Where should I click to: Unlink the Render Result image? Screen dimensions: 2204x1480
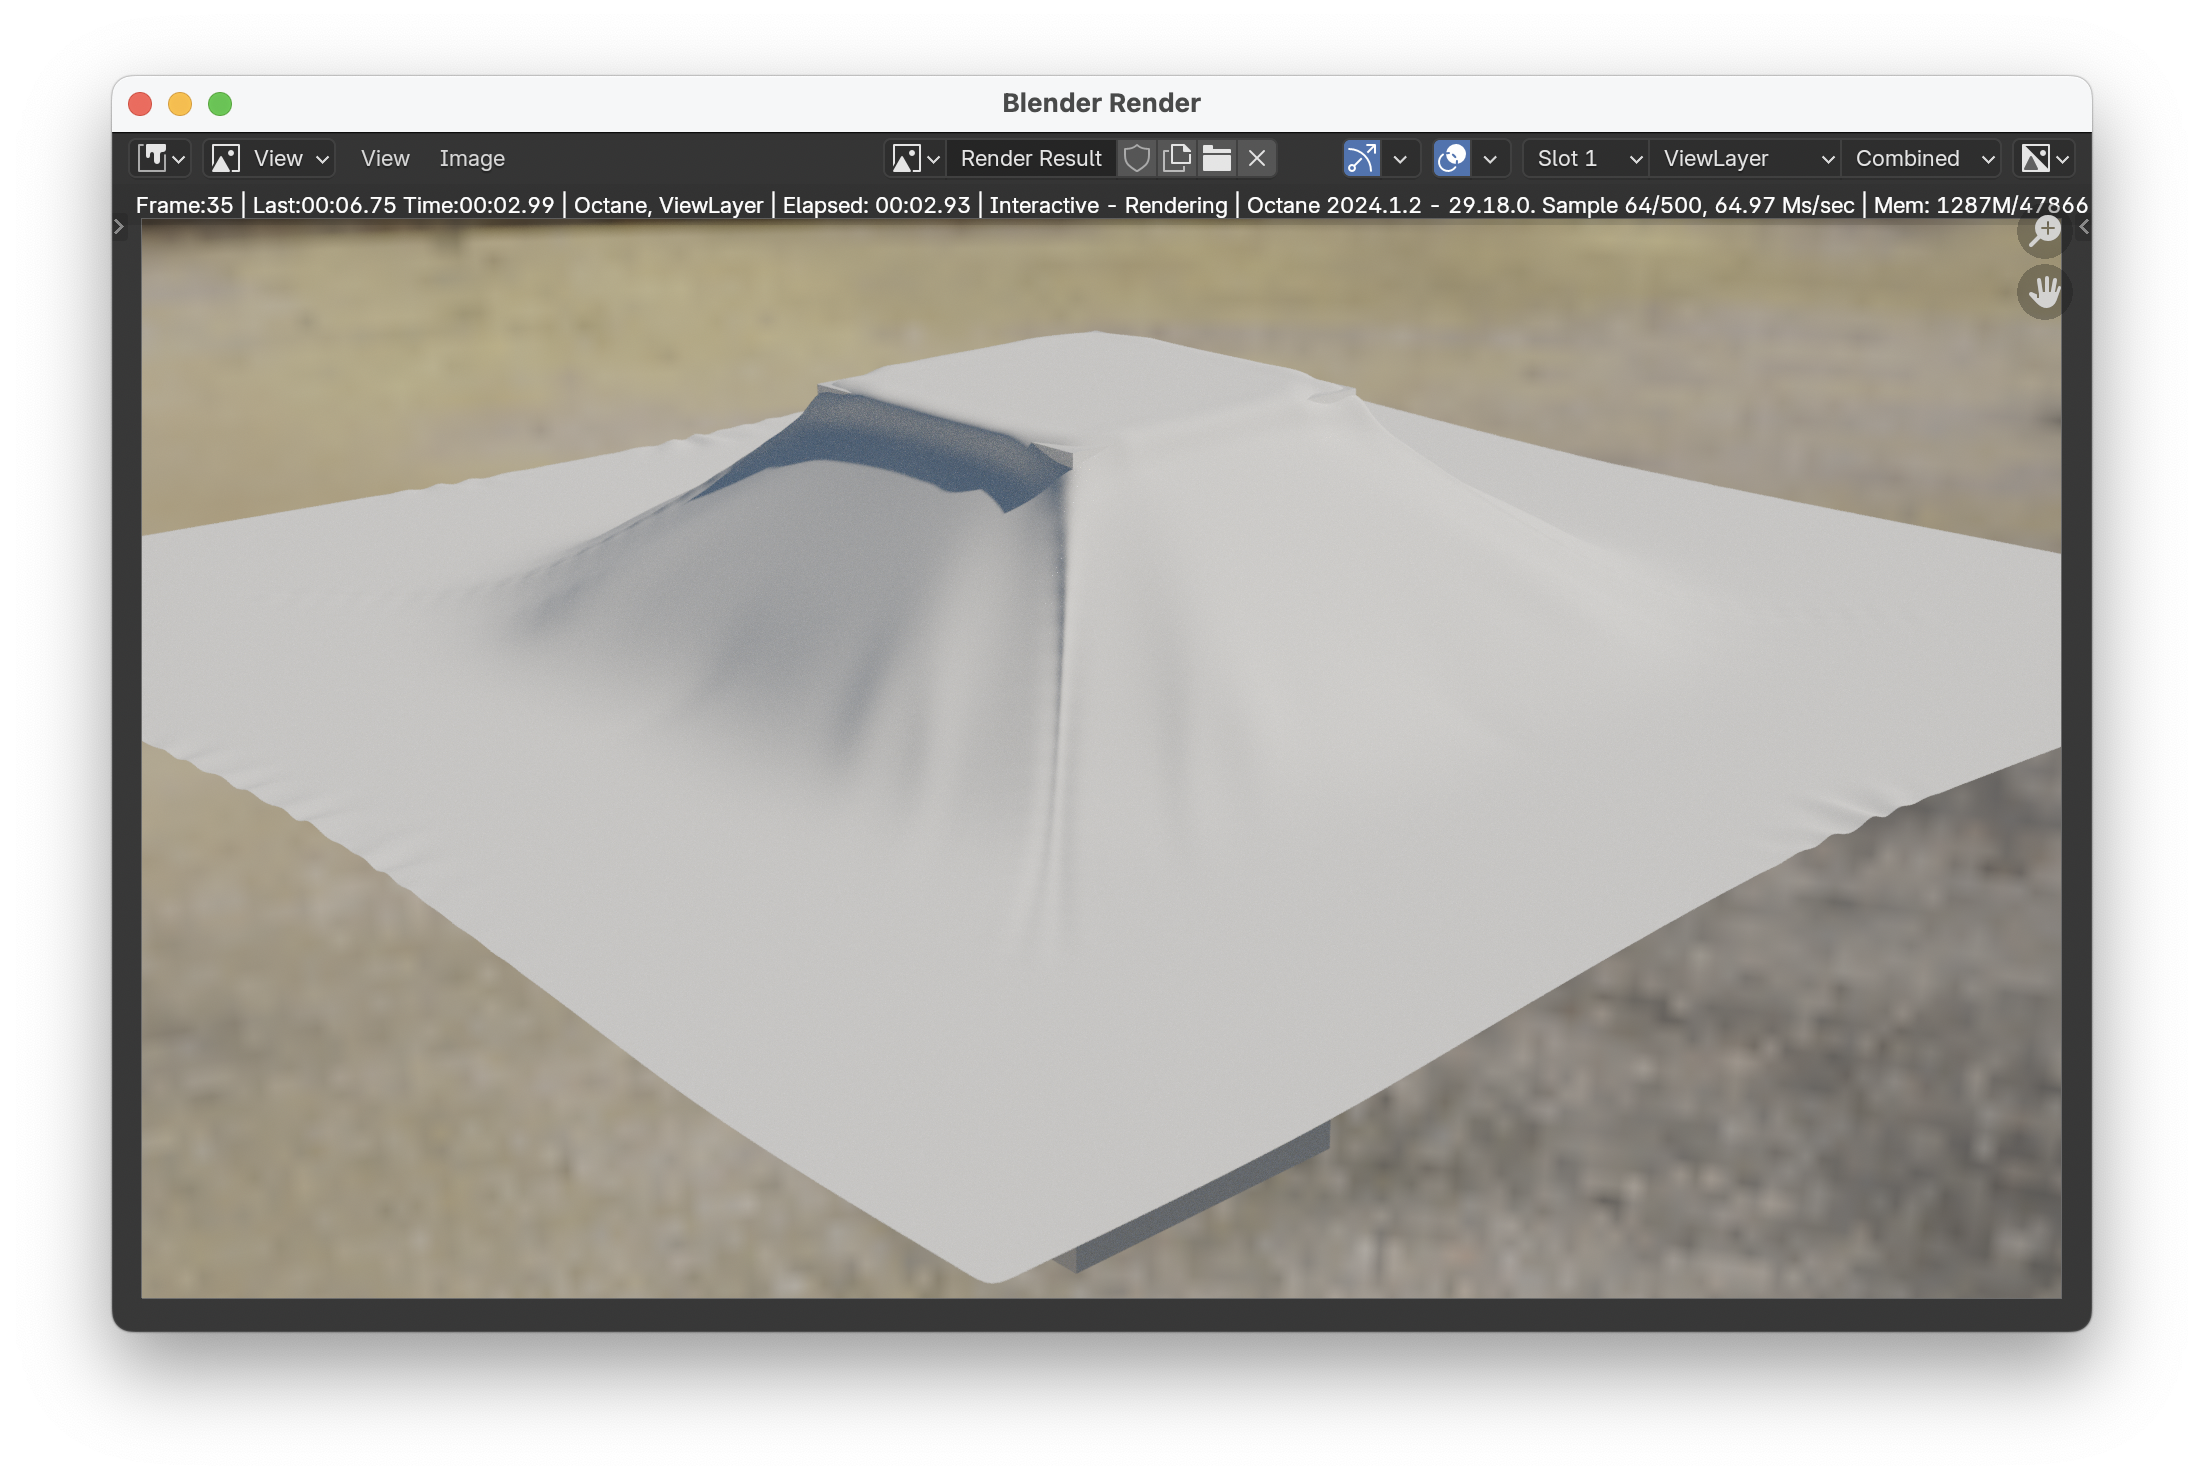click(1257, 158)
